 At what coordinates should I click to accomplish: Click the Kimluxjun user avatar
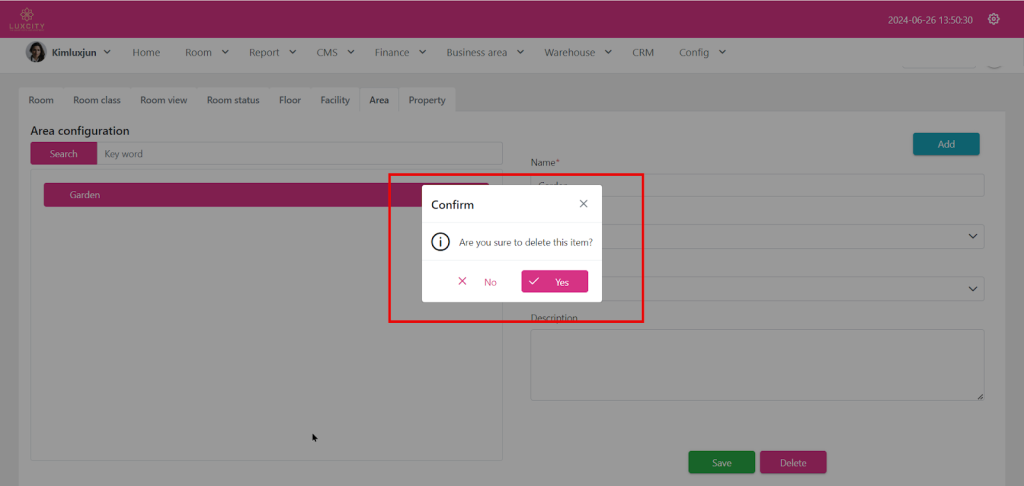(35, 52)
